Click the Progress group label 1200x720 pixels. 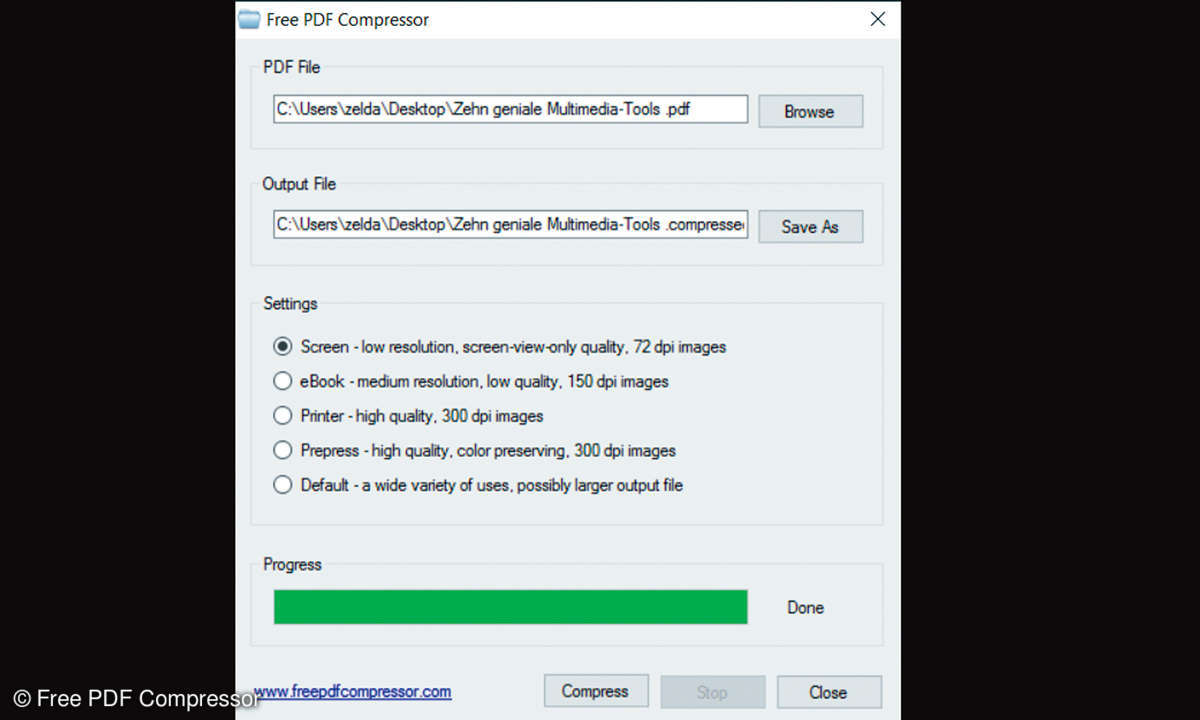click(292, 564)
